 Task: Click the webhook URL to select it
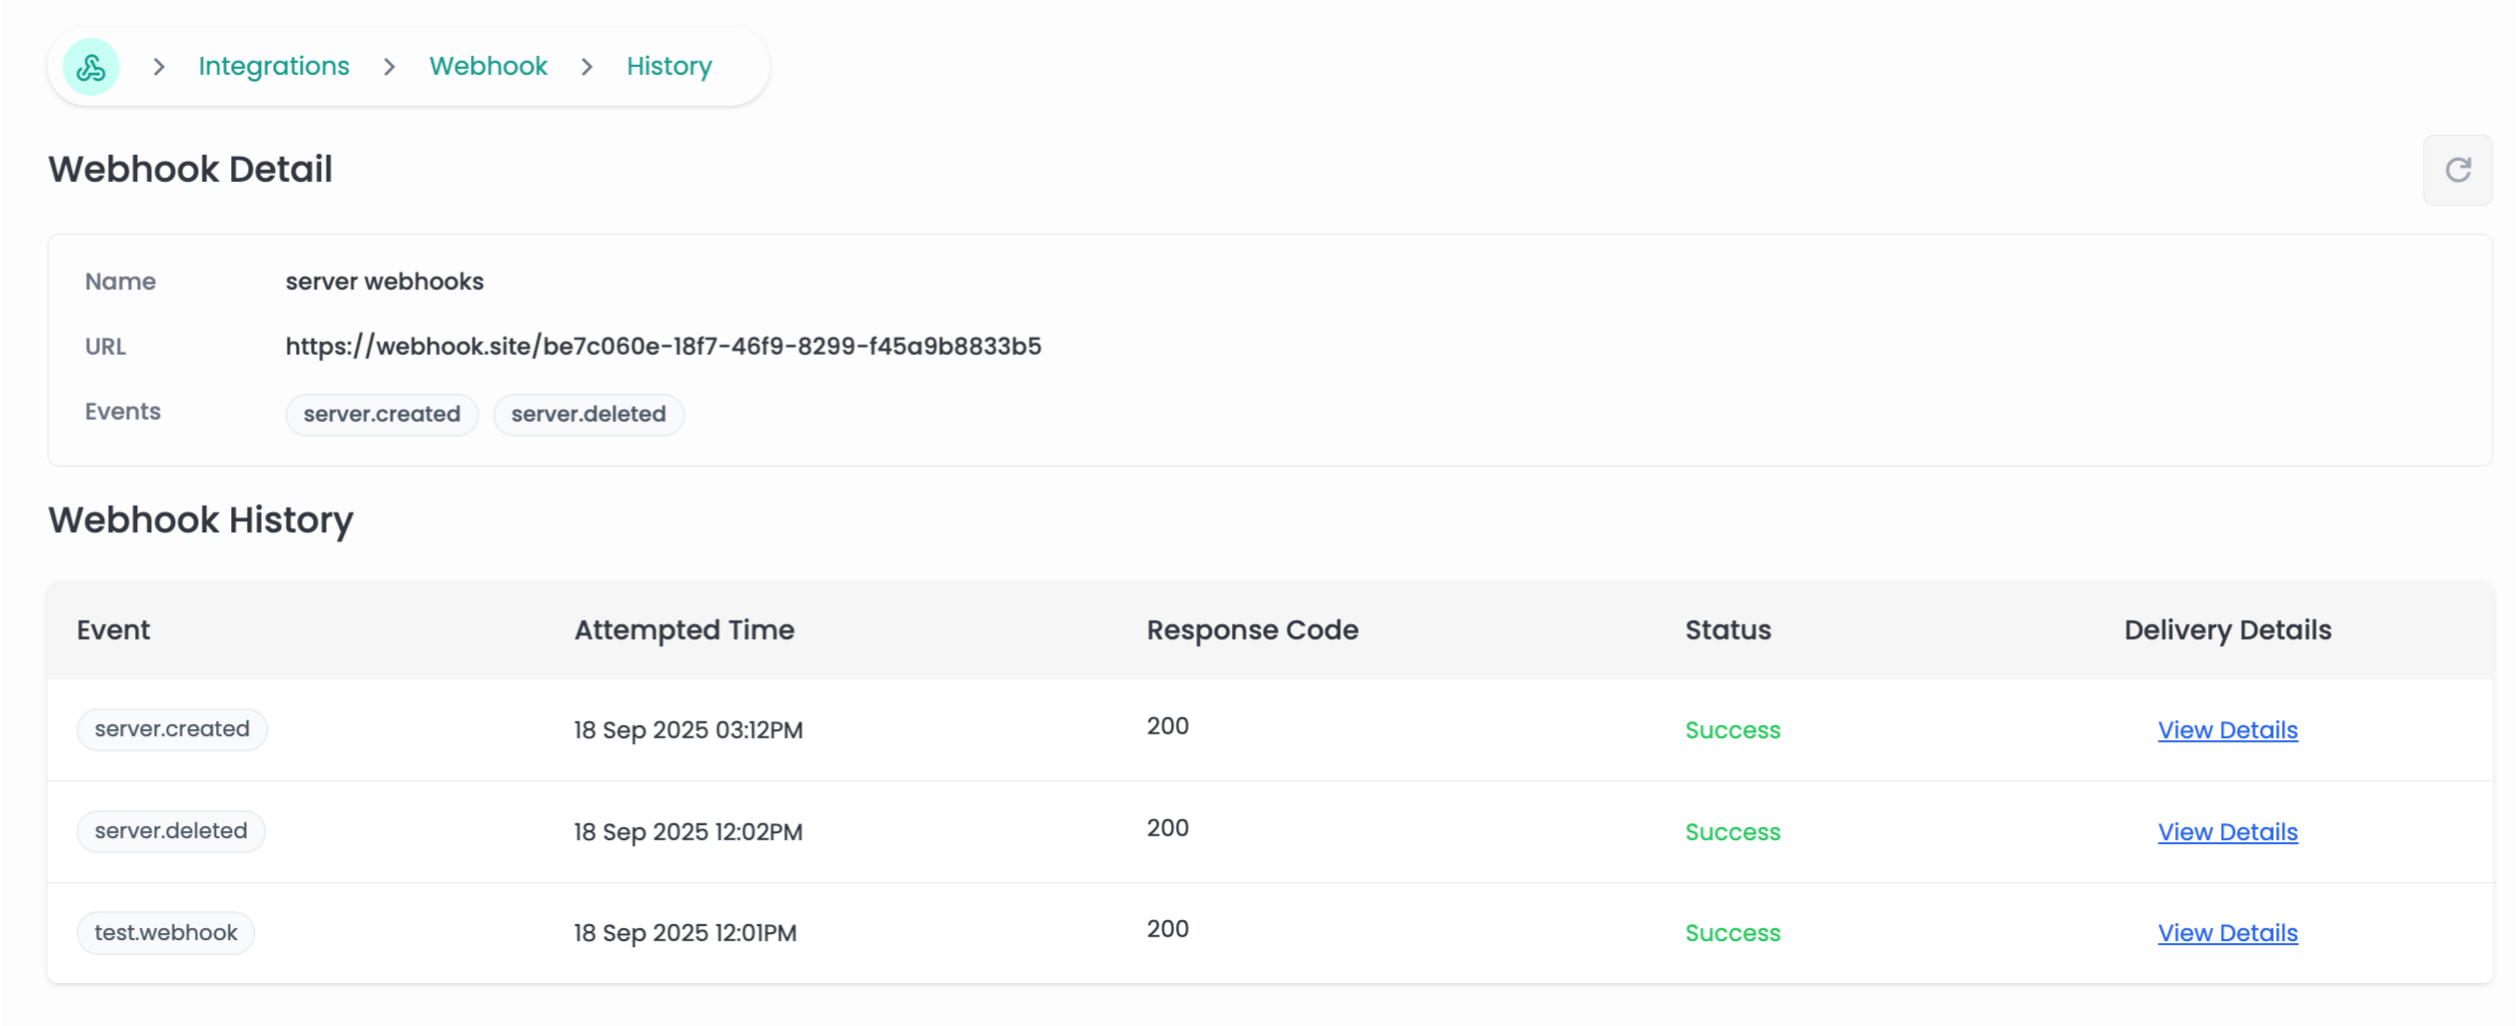click(x=662, y=345)
